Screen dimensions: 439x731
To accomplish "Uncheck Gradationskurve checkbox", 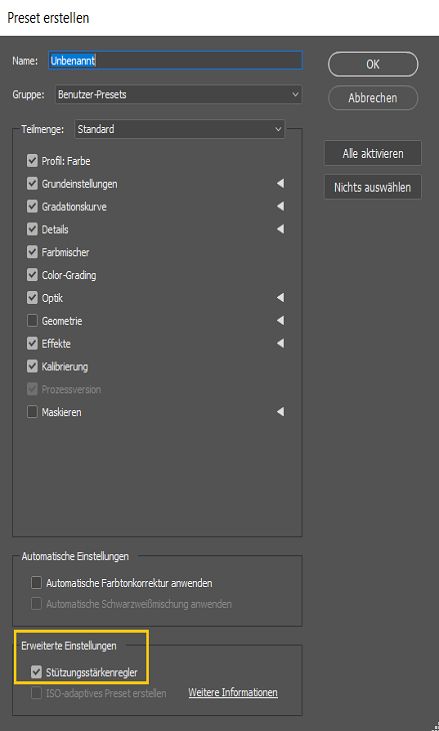I will click(32, 207).
